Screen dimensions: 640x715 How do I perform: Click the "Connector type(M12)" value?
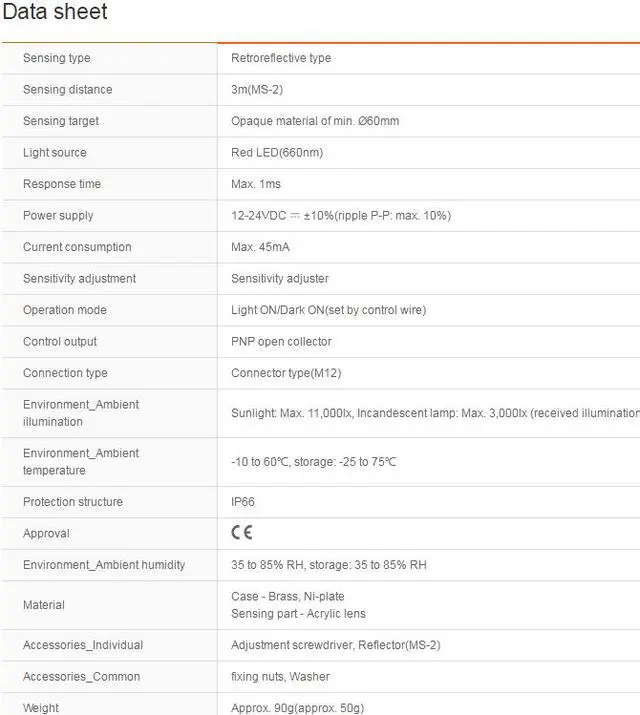click(x=281, y=373)
